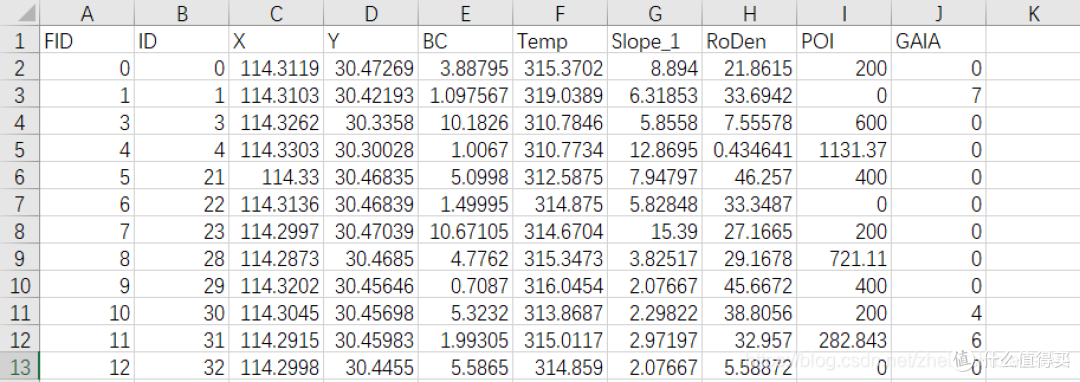Select column K header
The image size is (1080, 382).
[x=1032, y=13]
